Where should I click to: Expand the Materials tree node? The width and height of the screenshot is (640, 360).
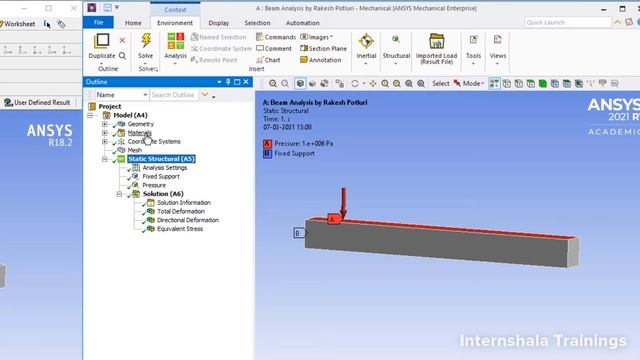[x=105, y=133]
